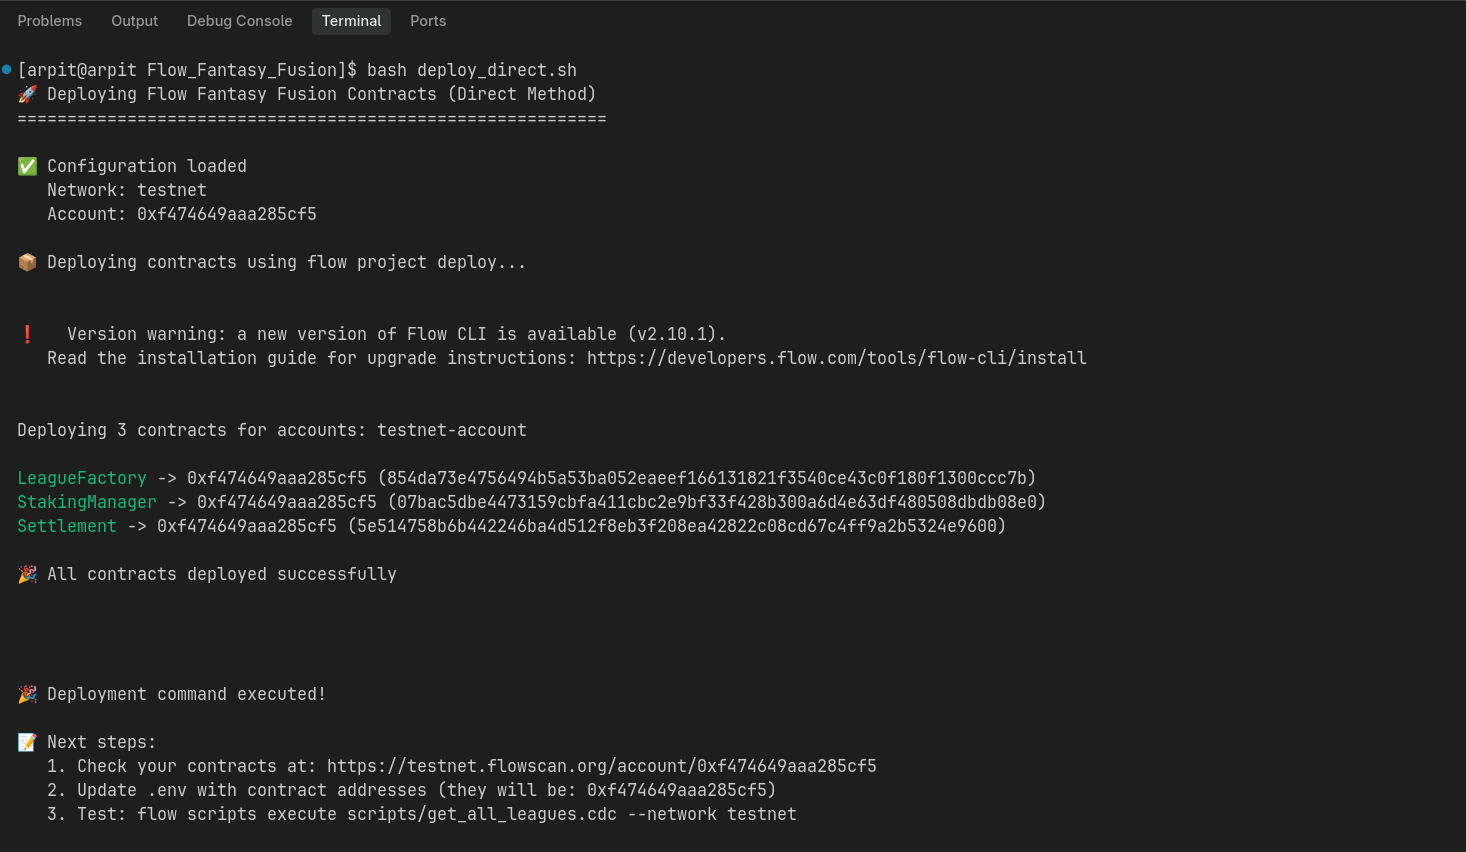Open the testnet.flowscan.org account link
This screenshot has width=1466, height=852.
pyautogui.click(x=601, y=766)
